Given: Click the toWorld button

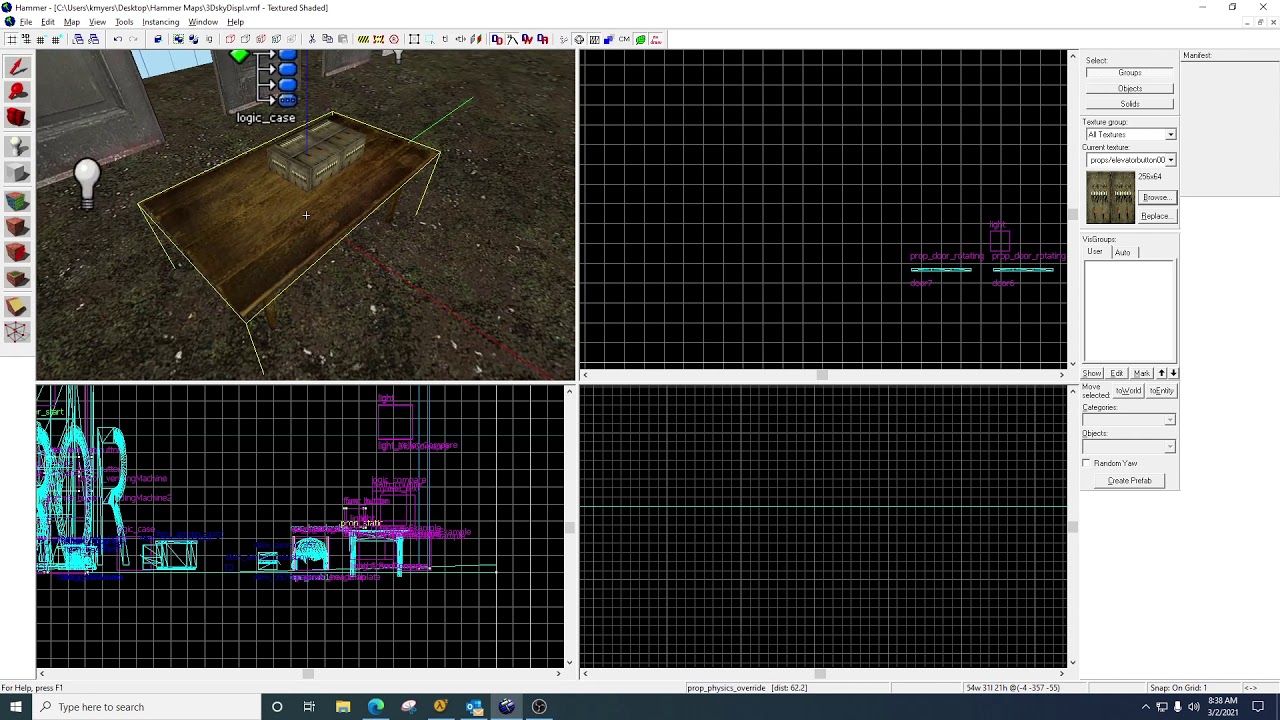Looking at the screenshot, I should 1128,391.
